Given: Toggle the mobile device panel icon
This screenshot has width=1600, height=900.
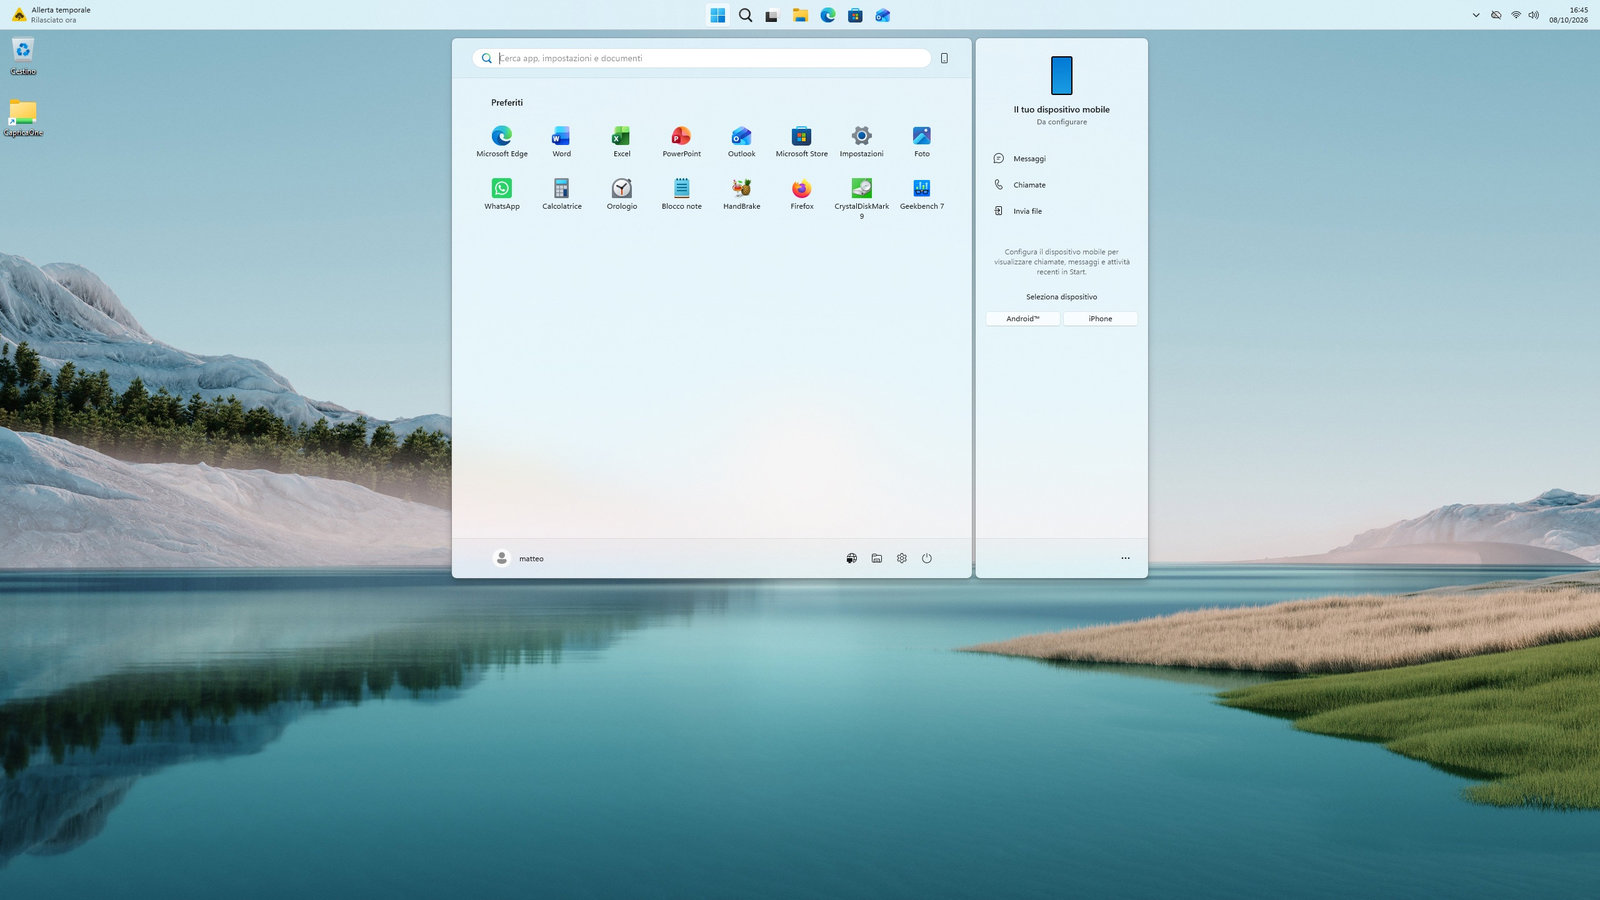Looking at the screenshot, I should pyautogui.click(x=944, y=58).
